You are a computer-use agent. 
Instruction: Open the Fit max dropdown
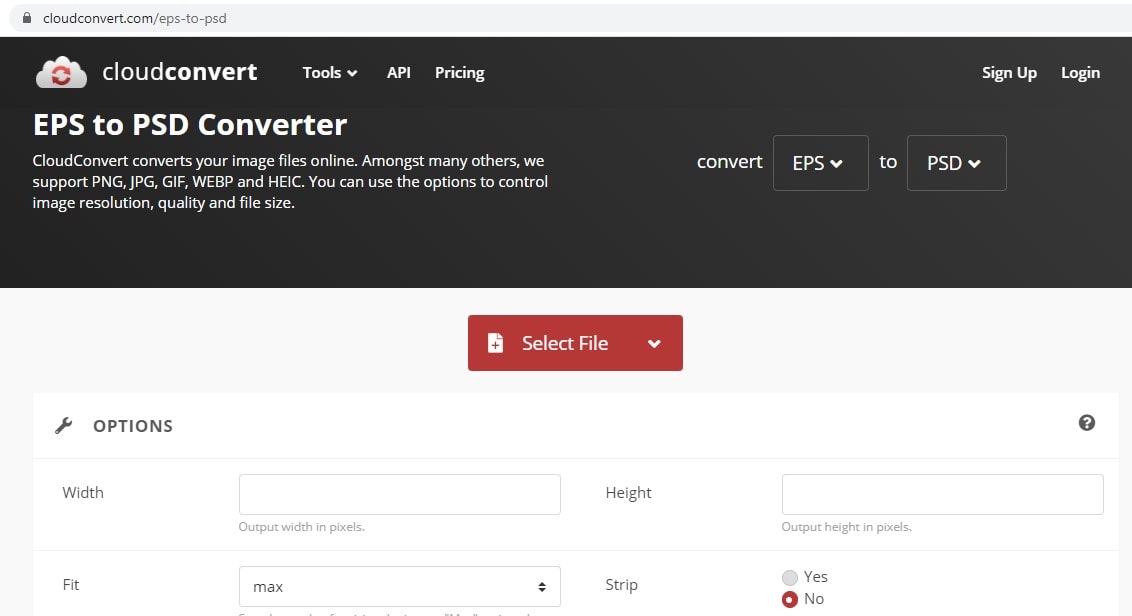399,586
